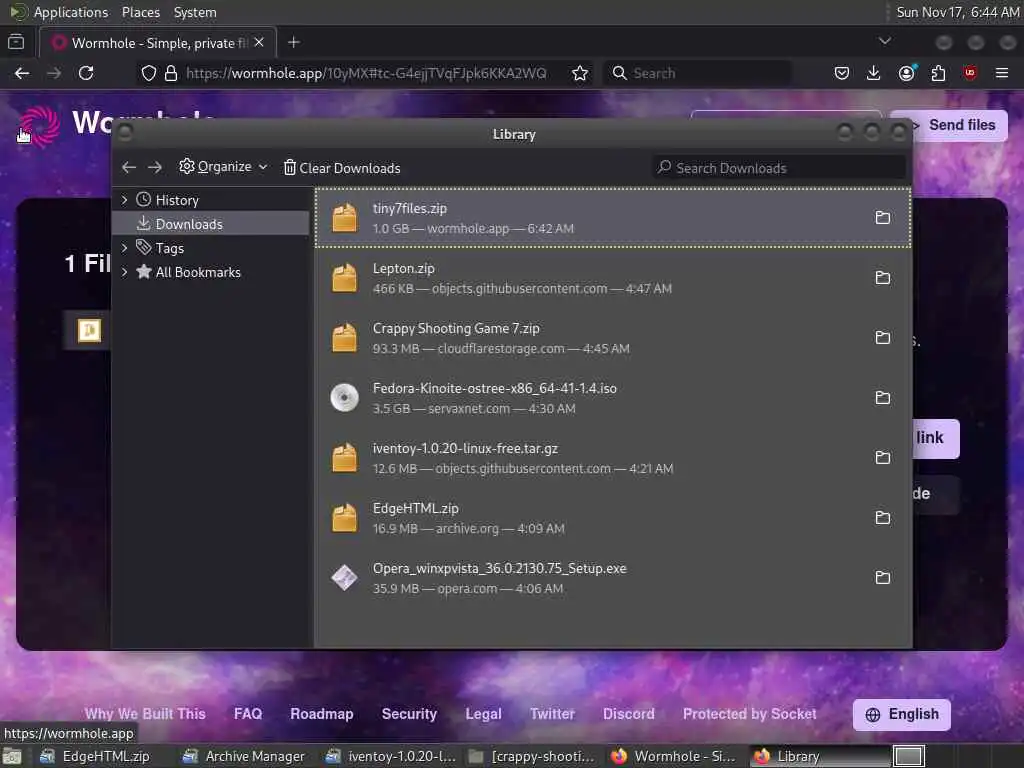Focus the Search Downloads field
1024x768 pixels.
click(x=779, y=168)
